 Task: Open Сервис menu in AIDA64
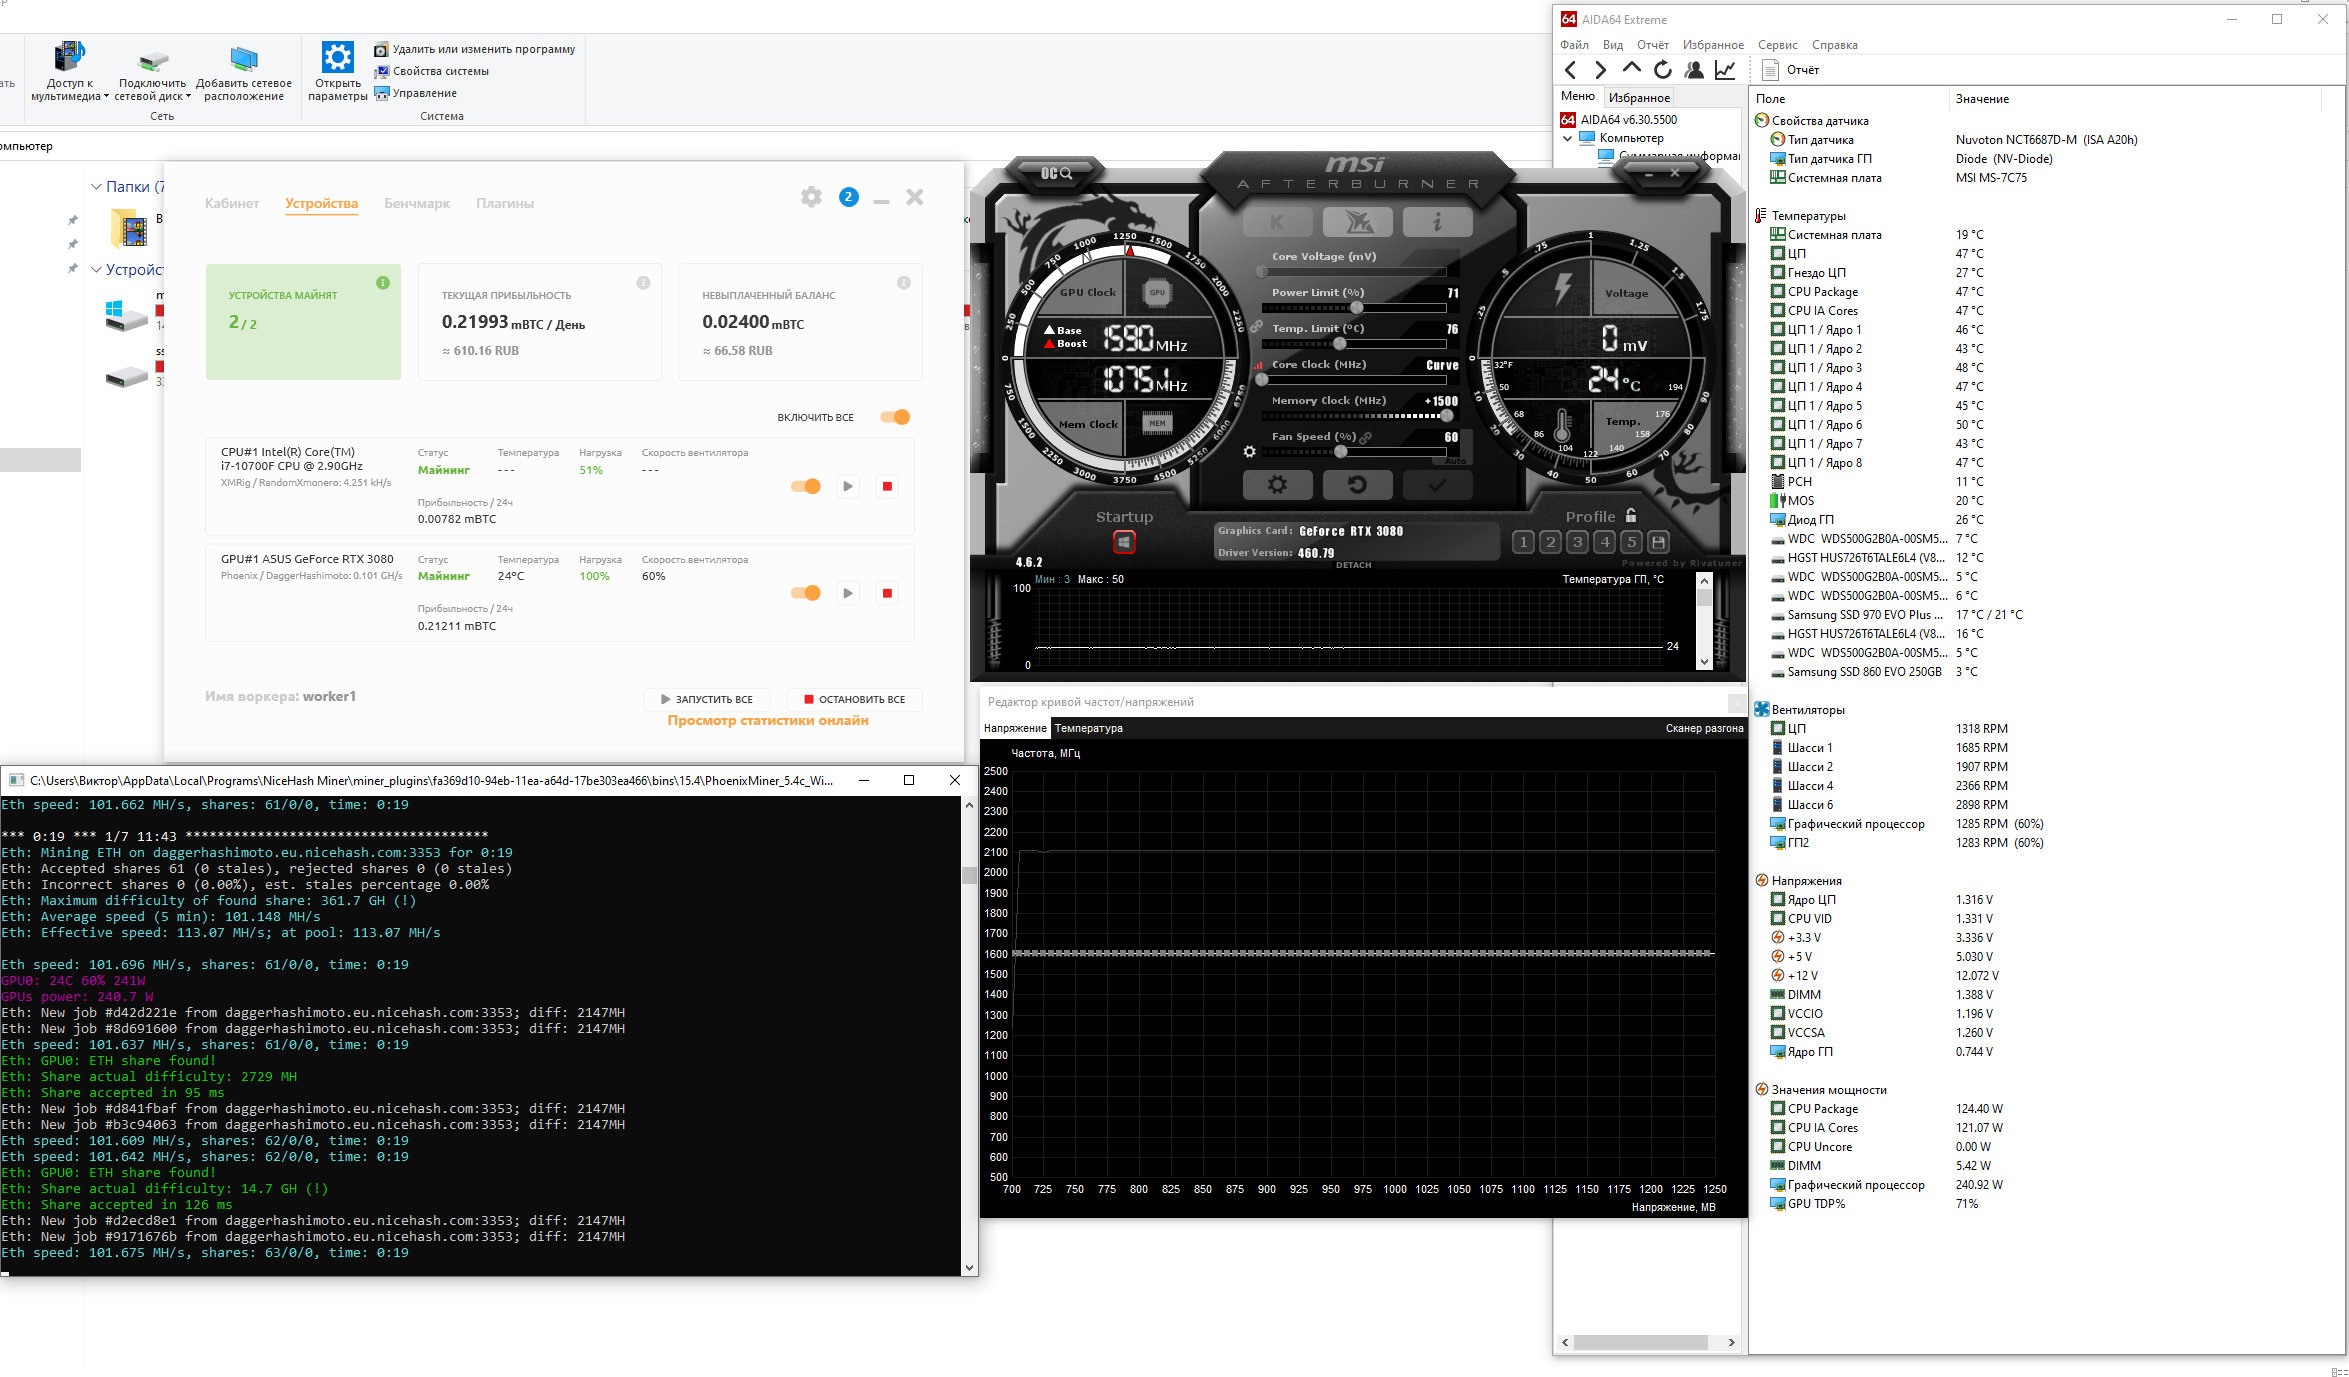[1777, 45]
